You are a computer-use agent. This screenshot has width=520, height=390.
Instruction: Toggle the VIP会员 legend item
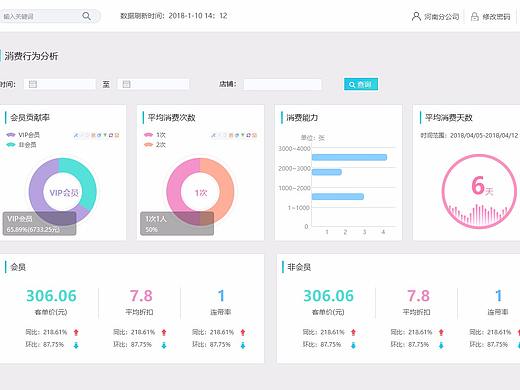tap(23, 135)
